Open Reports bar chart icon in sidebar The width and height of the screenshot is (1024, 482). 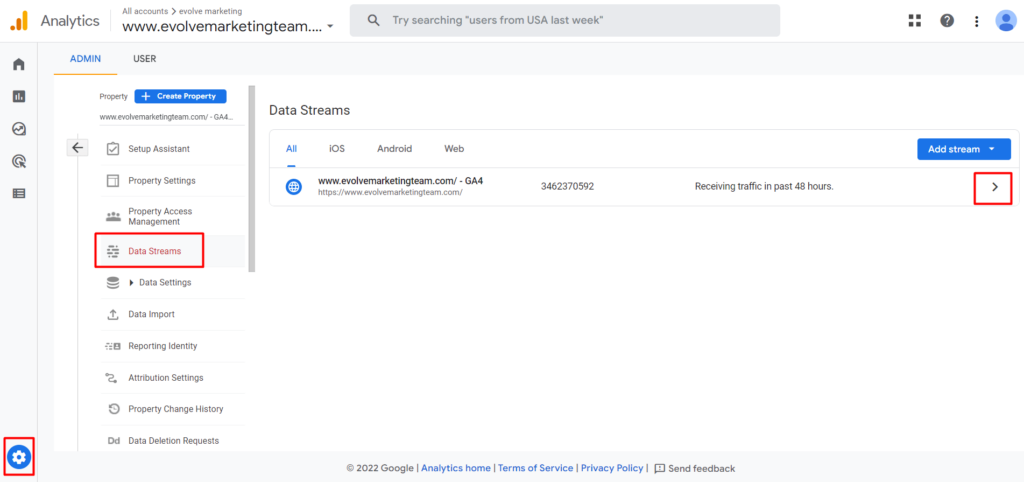(19, 96)
